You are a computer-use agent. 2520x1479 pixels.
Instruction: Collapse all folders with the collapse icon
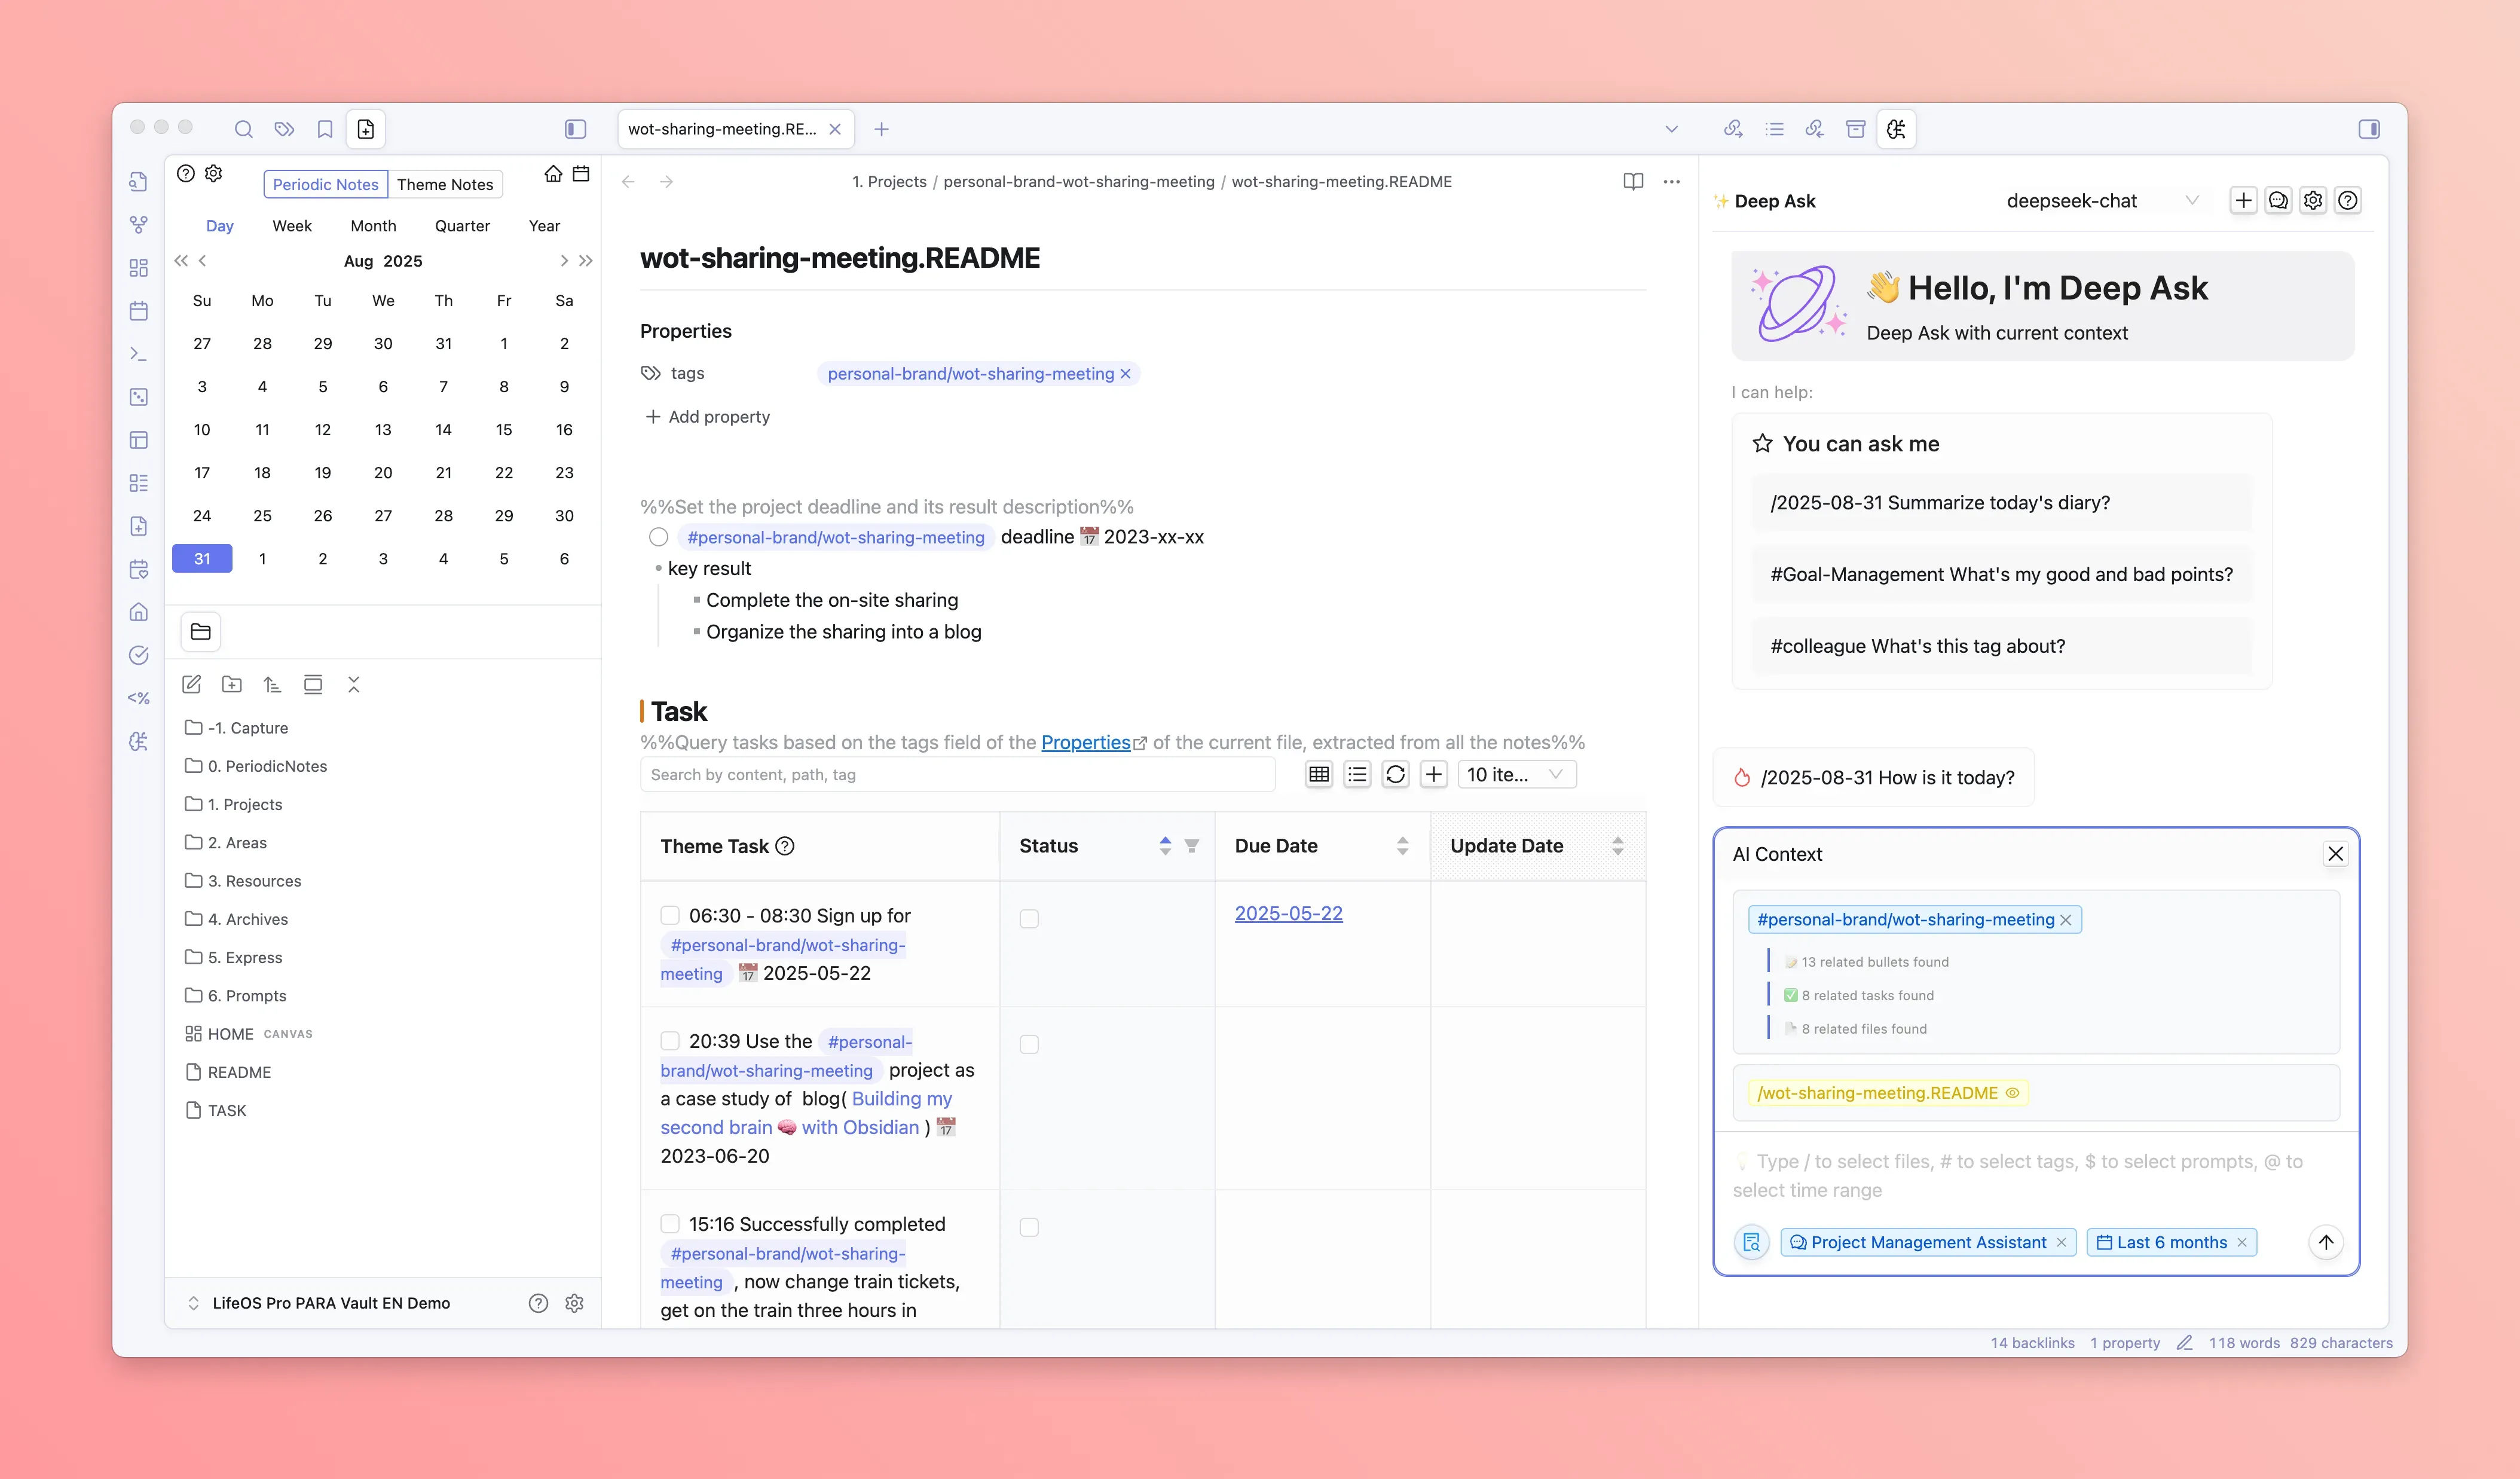(353, 684)
